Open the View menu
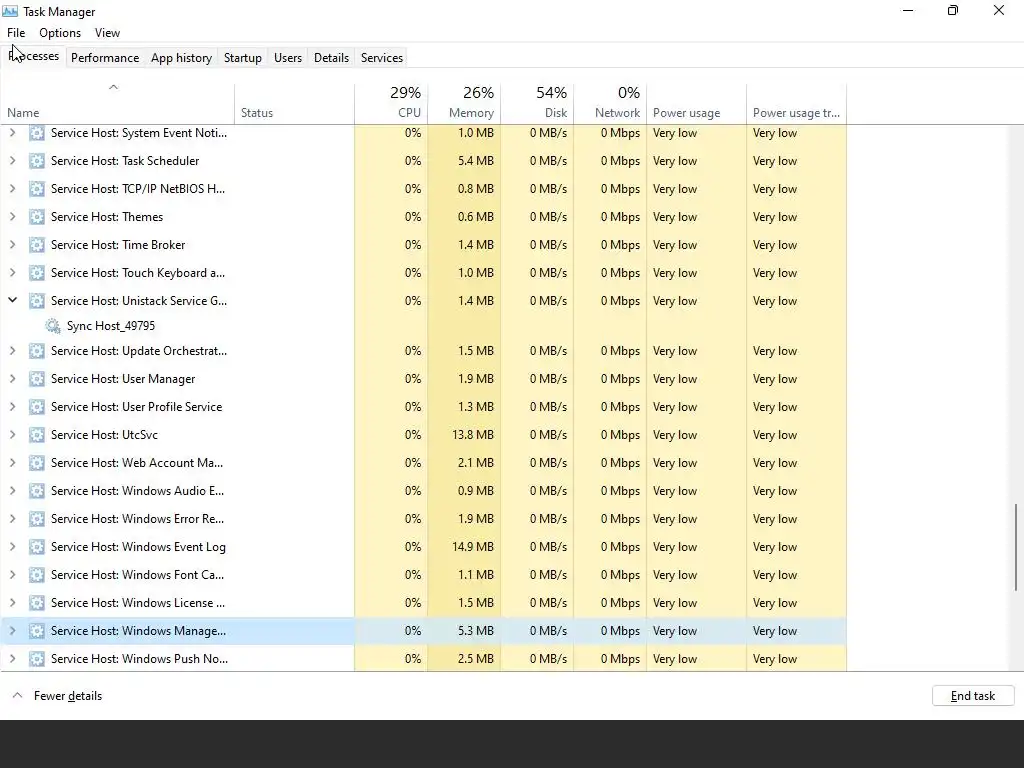 [107, 33]
